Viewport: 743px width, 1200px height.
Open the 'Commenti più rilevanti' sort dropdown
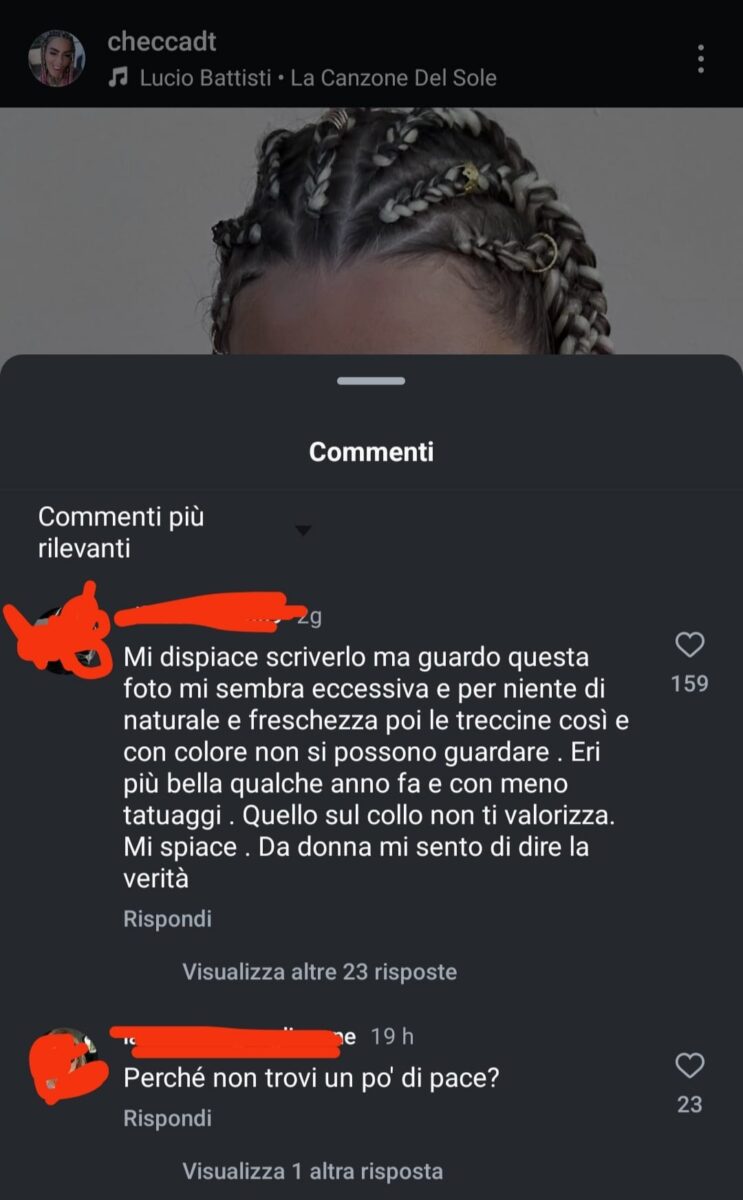click(175, 532)
